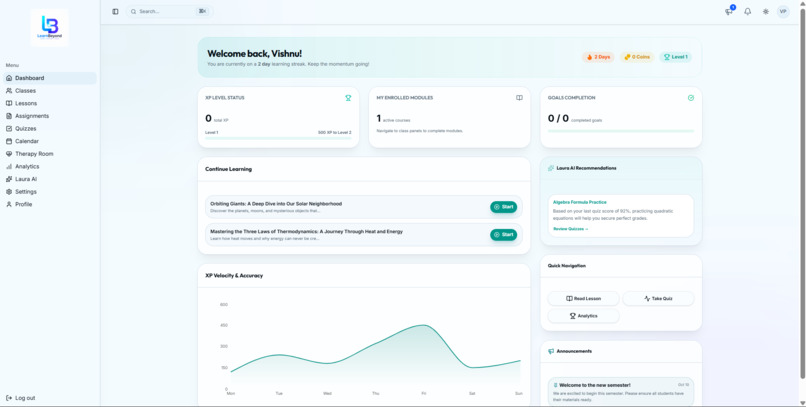Click the Fri label on the chart axis
The height and width of the screenshot is (407, 806).
424,393
